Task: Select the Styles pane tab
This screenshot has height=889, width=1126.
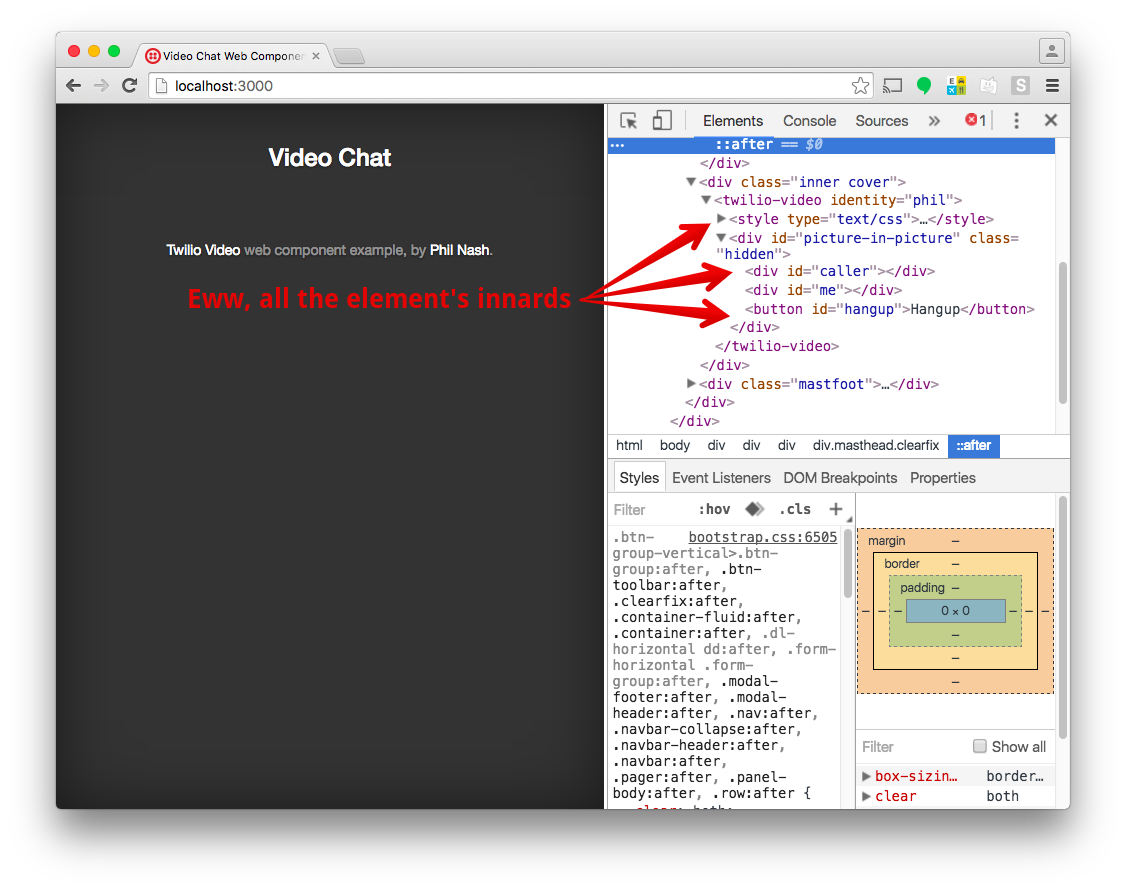Action: click(x=639, y=478)
